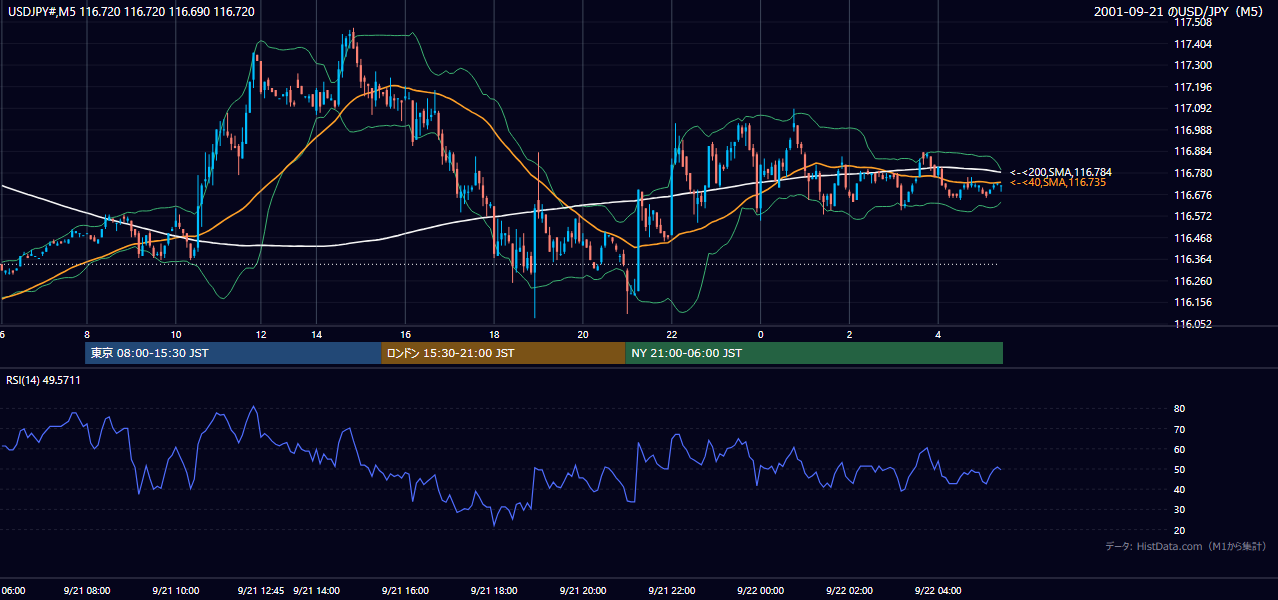Click the chart title 2001-09-21 のUSD/JPY (M5)
This screenshot has width=1278, height=600.
point(1180,11)
